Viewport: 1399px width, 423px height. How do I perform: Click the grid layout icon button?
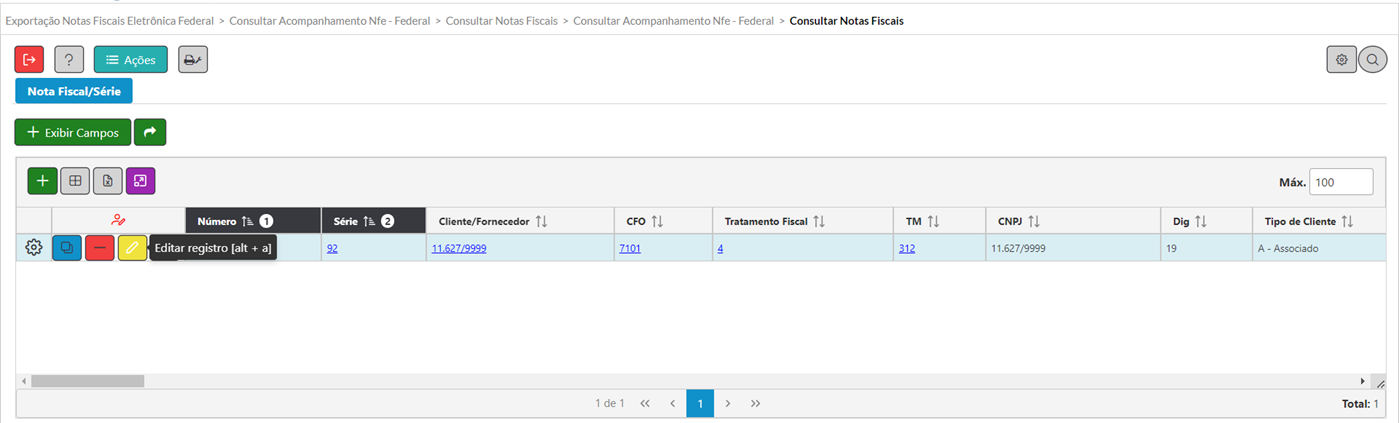tap(75, 181)
